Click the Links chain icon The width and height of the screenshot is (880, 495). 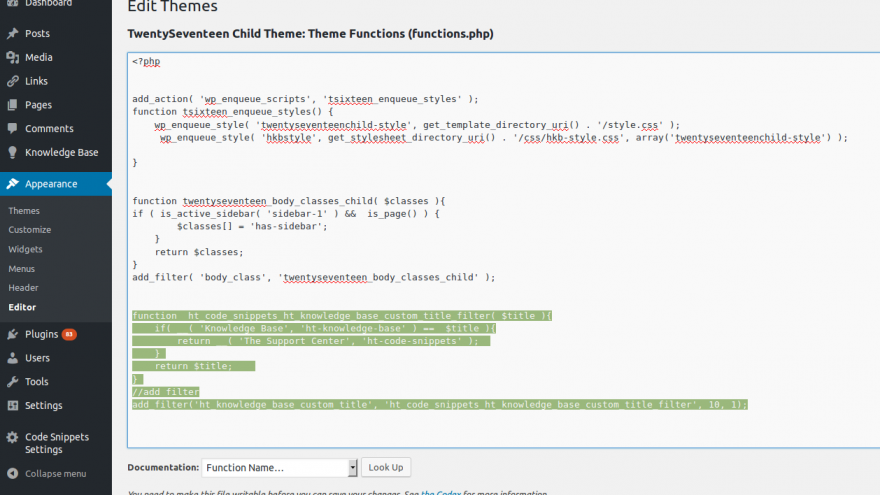click(12, 81)
